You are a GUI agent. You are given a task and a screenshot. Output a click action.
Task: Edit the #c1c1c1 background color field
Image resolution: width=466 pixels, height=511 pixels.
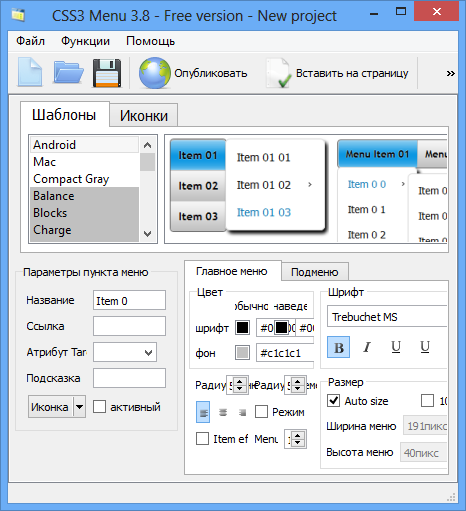[x=285, y=353]
